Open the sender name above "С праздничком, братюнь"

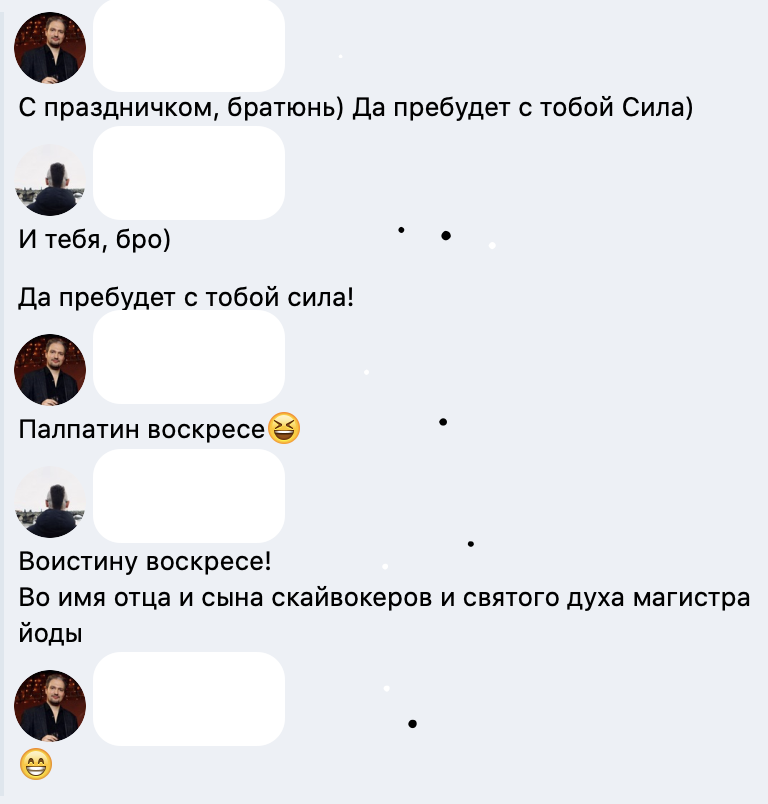(x=189, y=46)
